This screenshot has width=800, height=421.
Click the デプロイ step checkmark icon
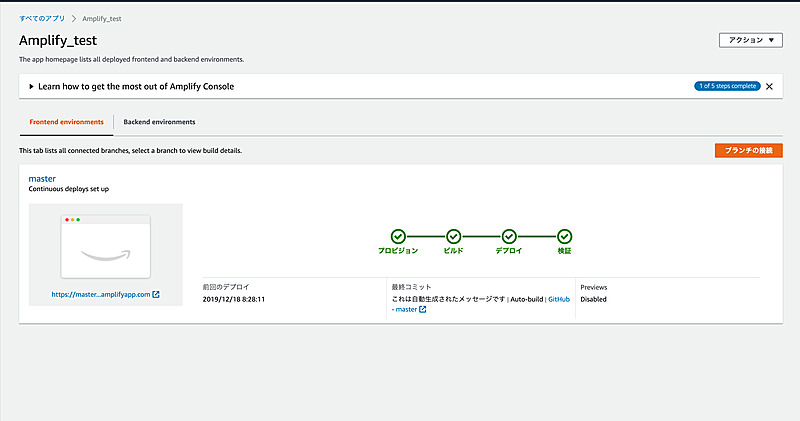[509, 236]
